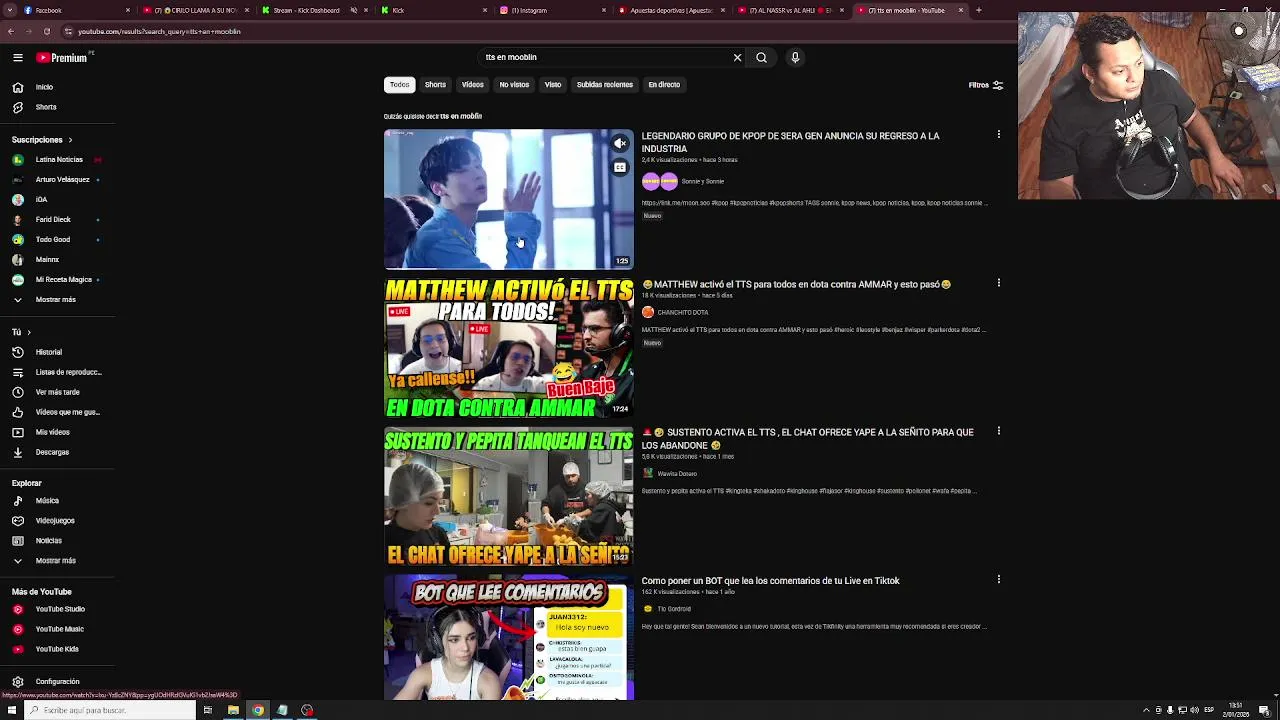The width and height of the screenshot is (1280, 720).
Task: Click the YouTube search input field
Action: [x=605, y=57]
